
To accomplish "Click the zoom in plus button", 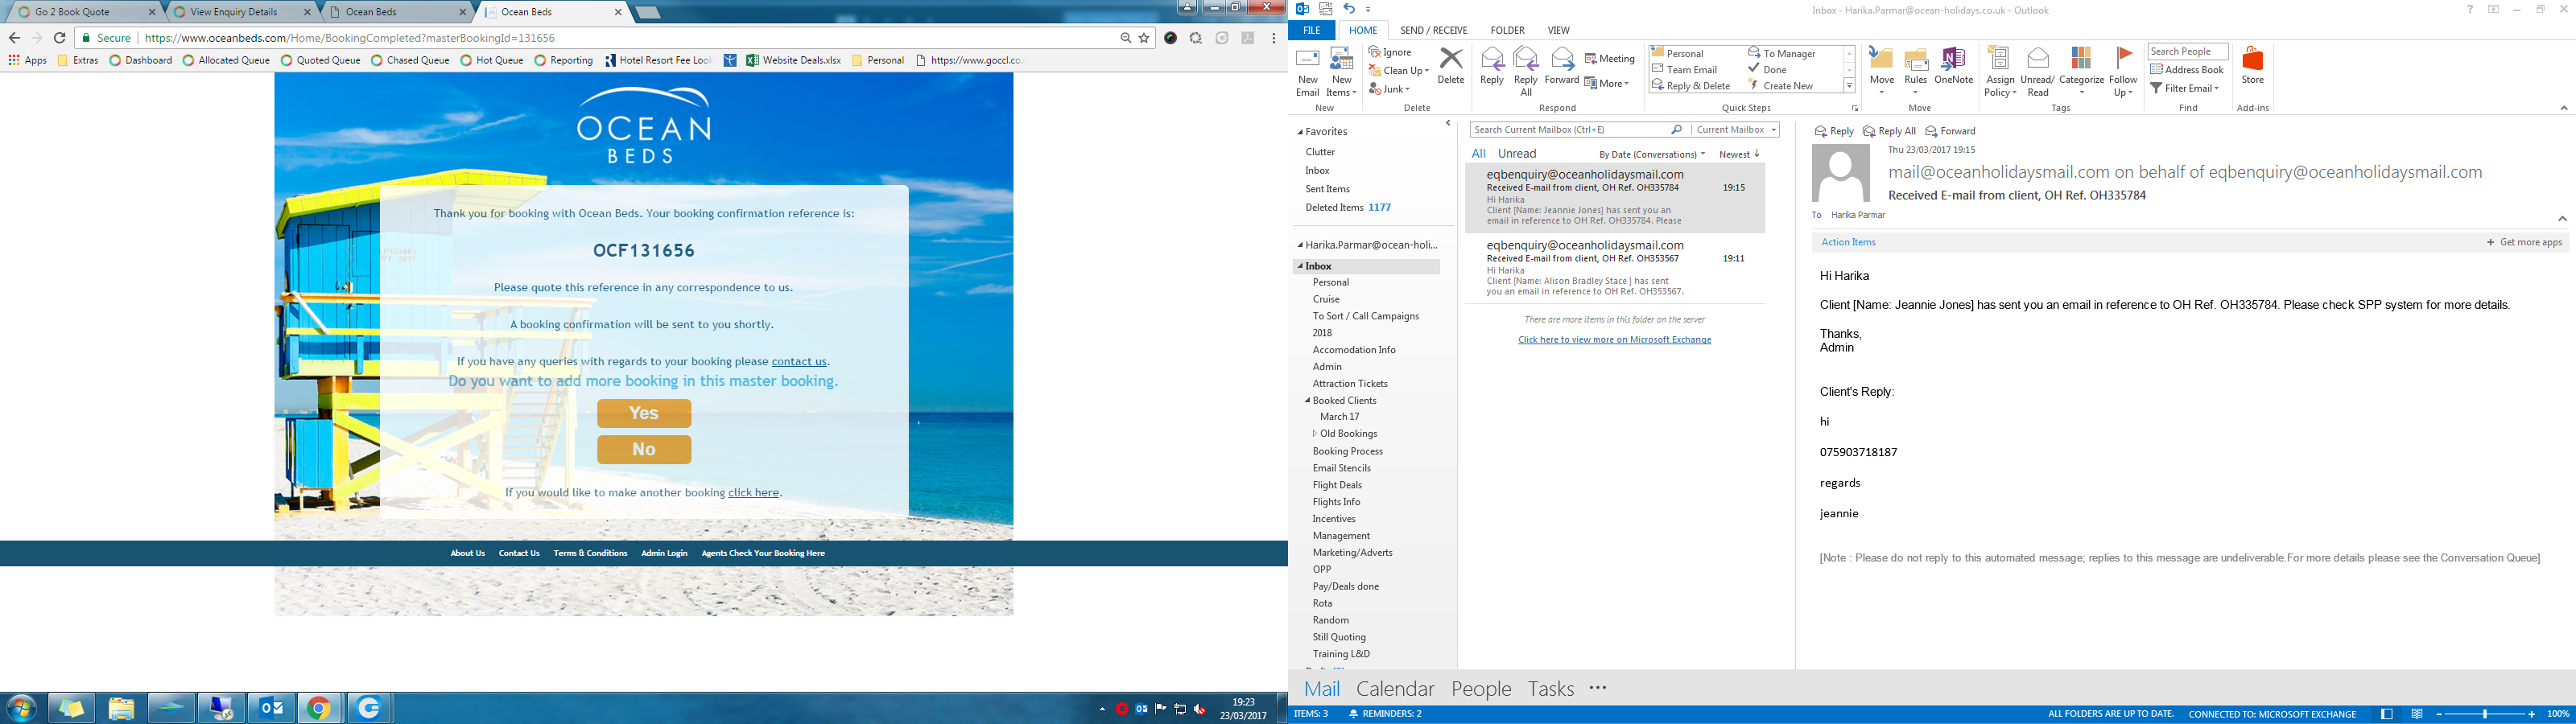I will click(2531, 714).
